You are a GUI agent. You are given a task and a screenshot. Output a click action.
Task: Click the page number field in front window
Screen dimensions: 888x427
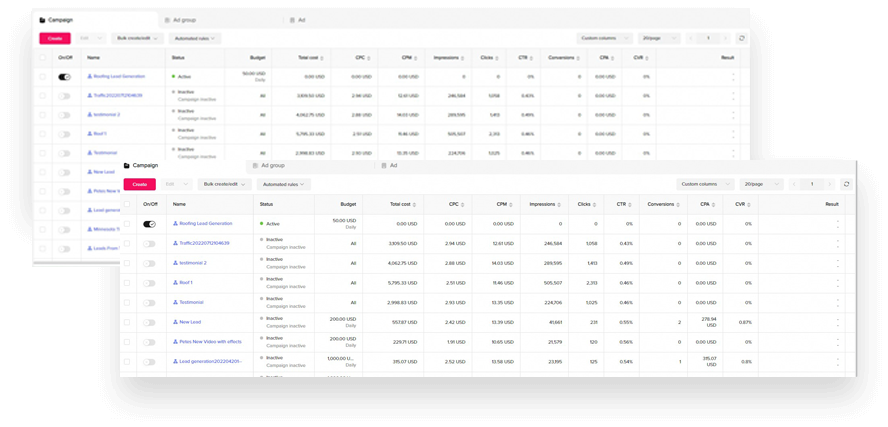813,184
